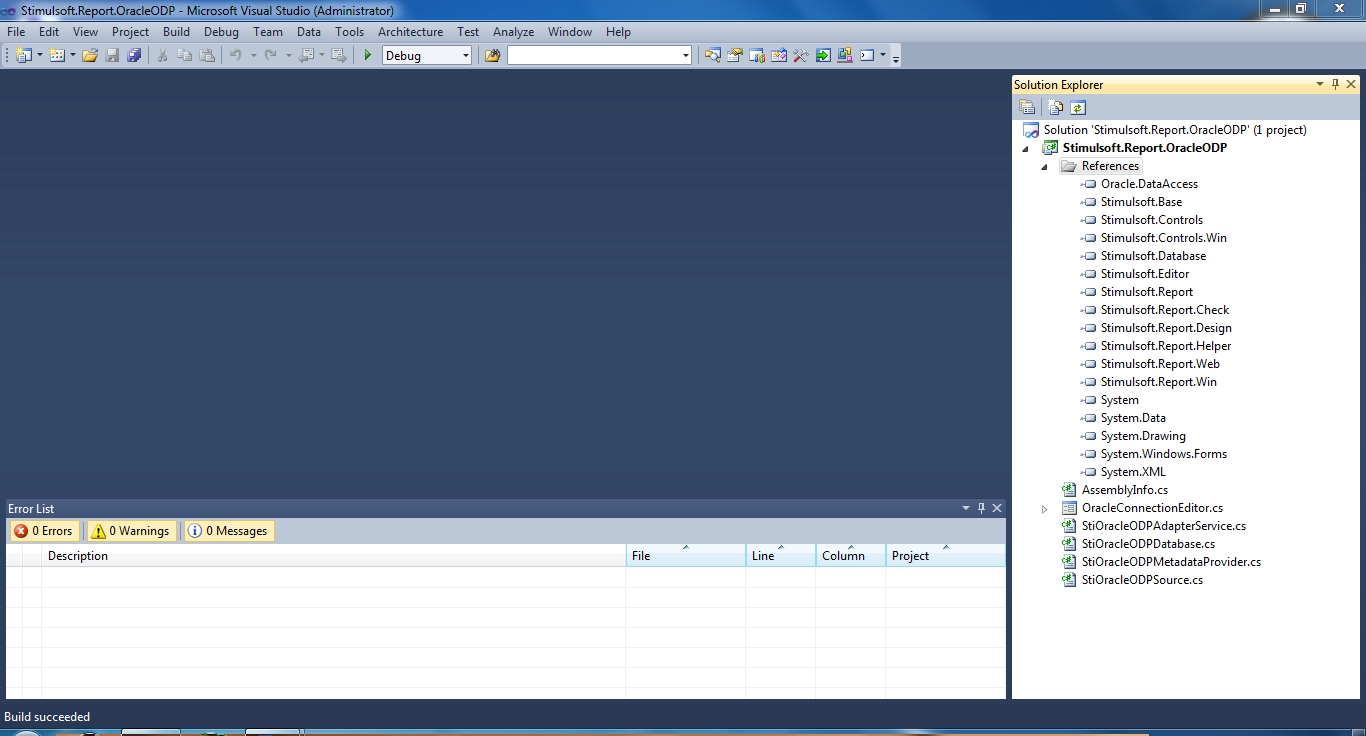This screenshot has width=1366, height=736.
Task: Start debugging with the green play icon
Action: point(368,56)
